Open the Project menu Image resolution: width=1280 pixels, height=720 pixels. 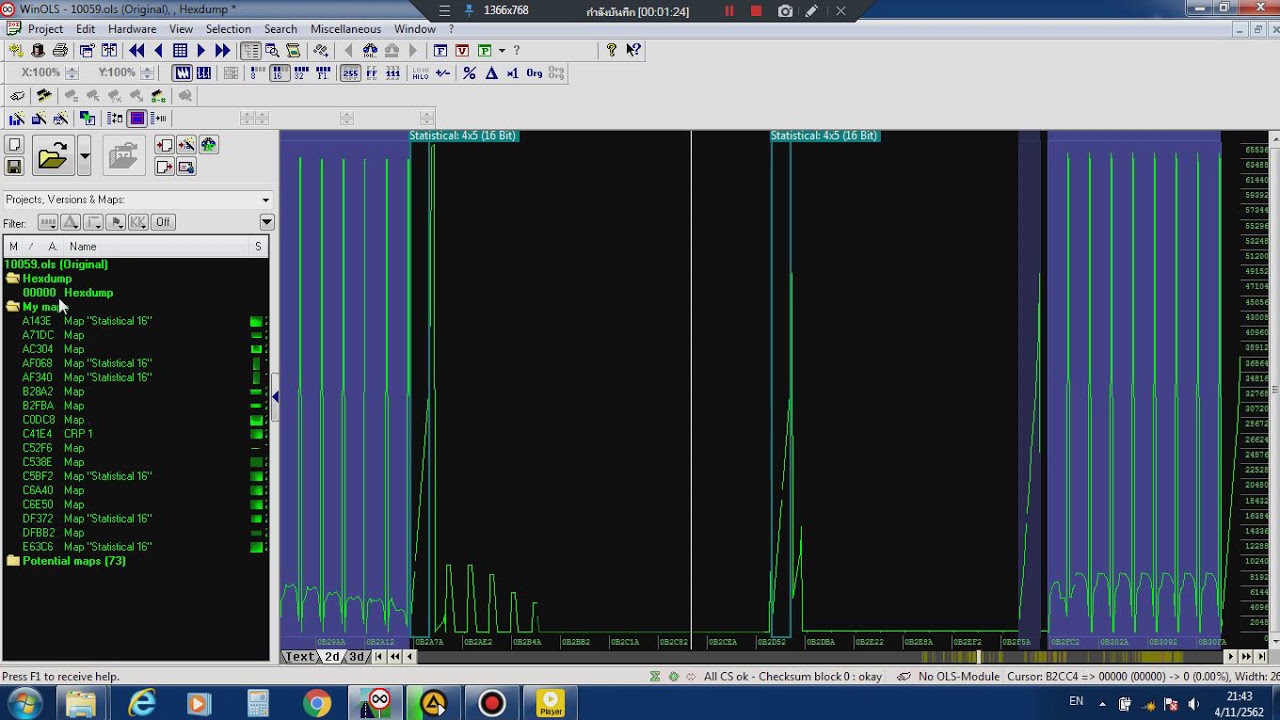(46, 29)
